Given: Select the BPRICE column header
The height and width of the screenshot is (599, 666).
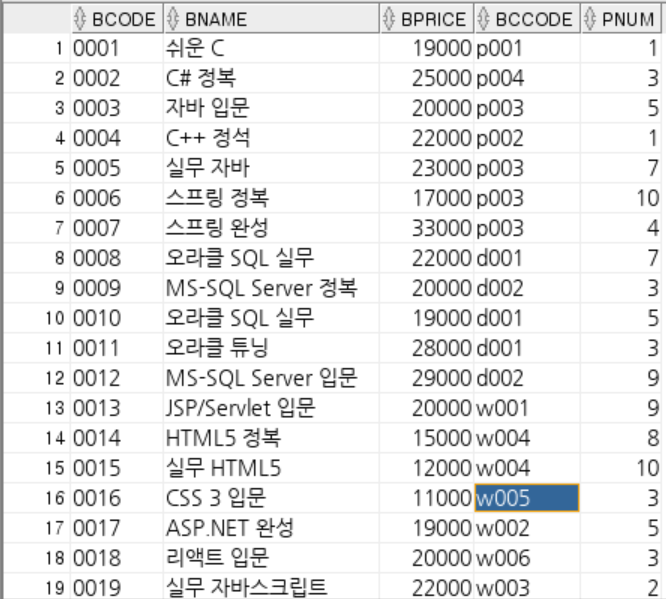Looking at the screenshot, I should 427,19.
